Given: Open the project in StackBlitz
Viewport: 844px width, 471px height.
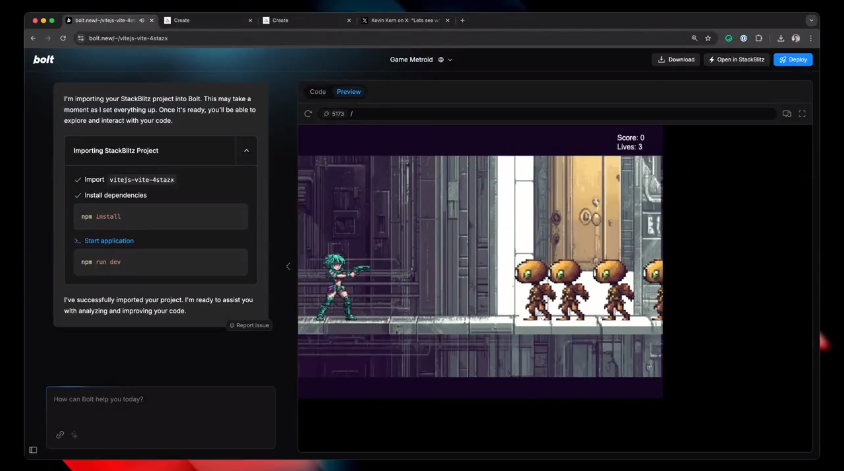Looking at the screenshot, I should [x=736, y=60].
